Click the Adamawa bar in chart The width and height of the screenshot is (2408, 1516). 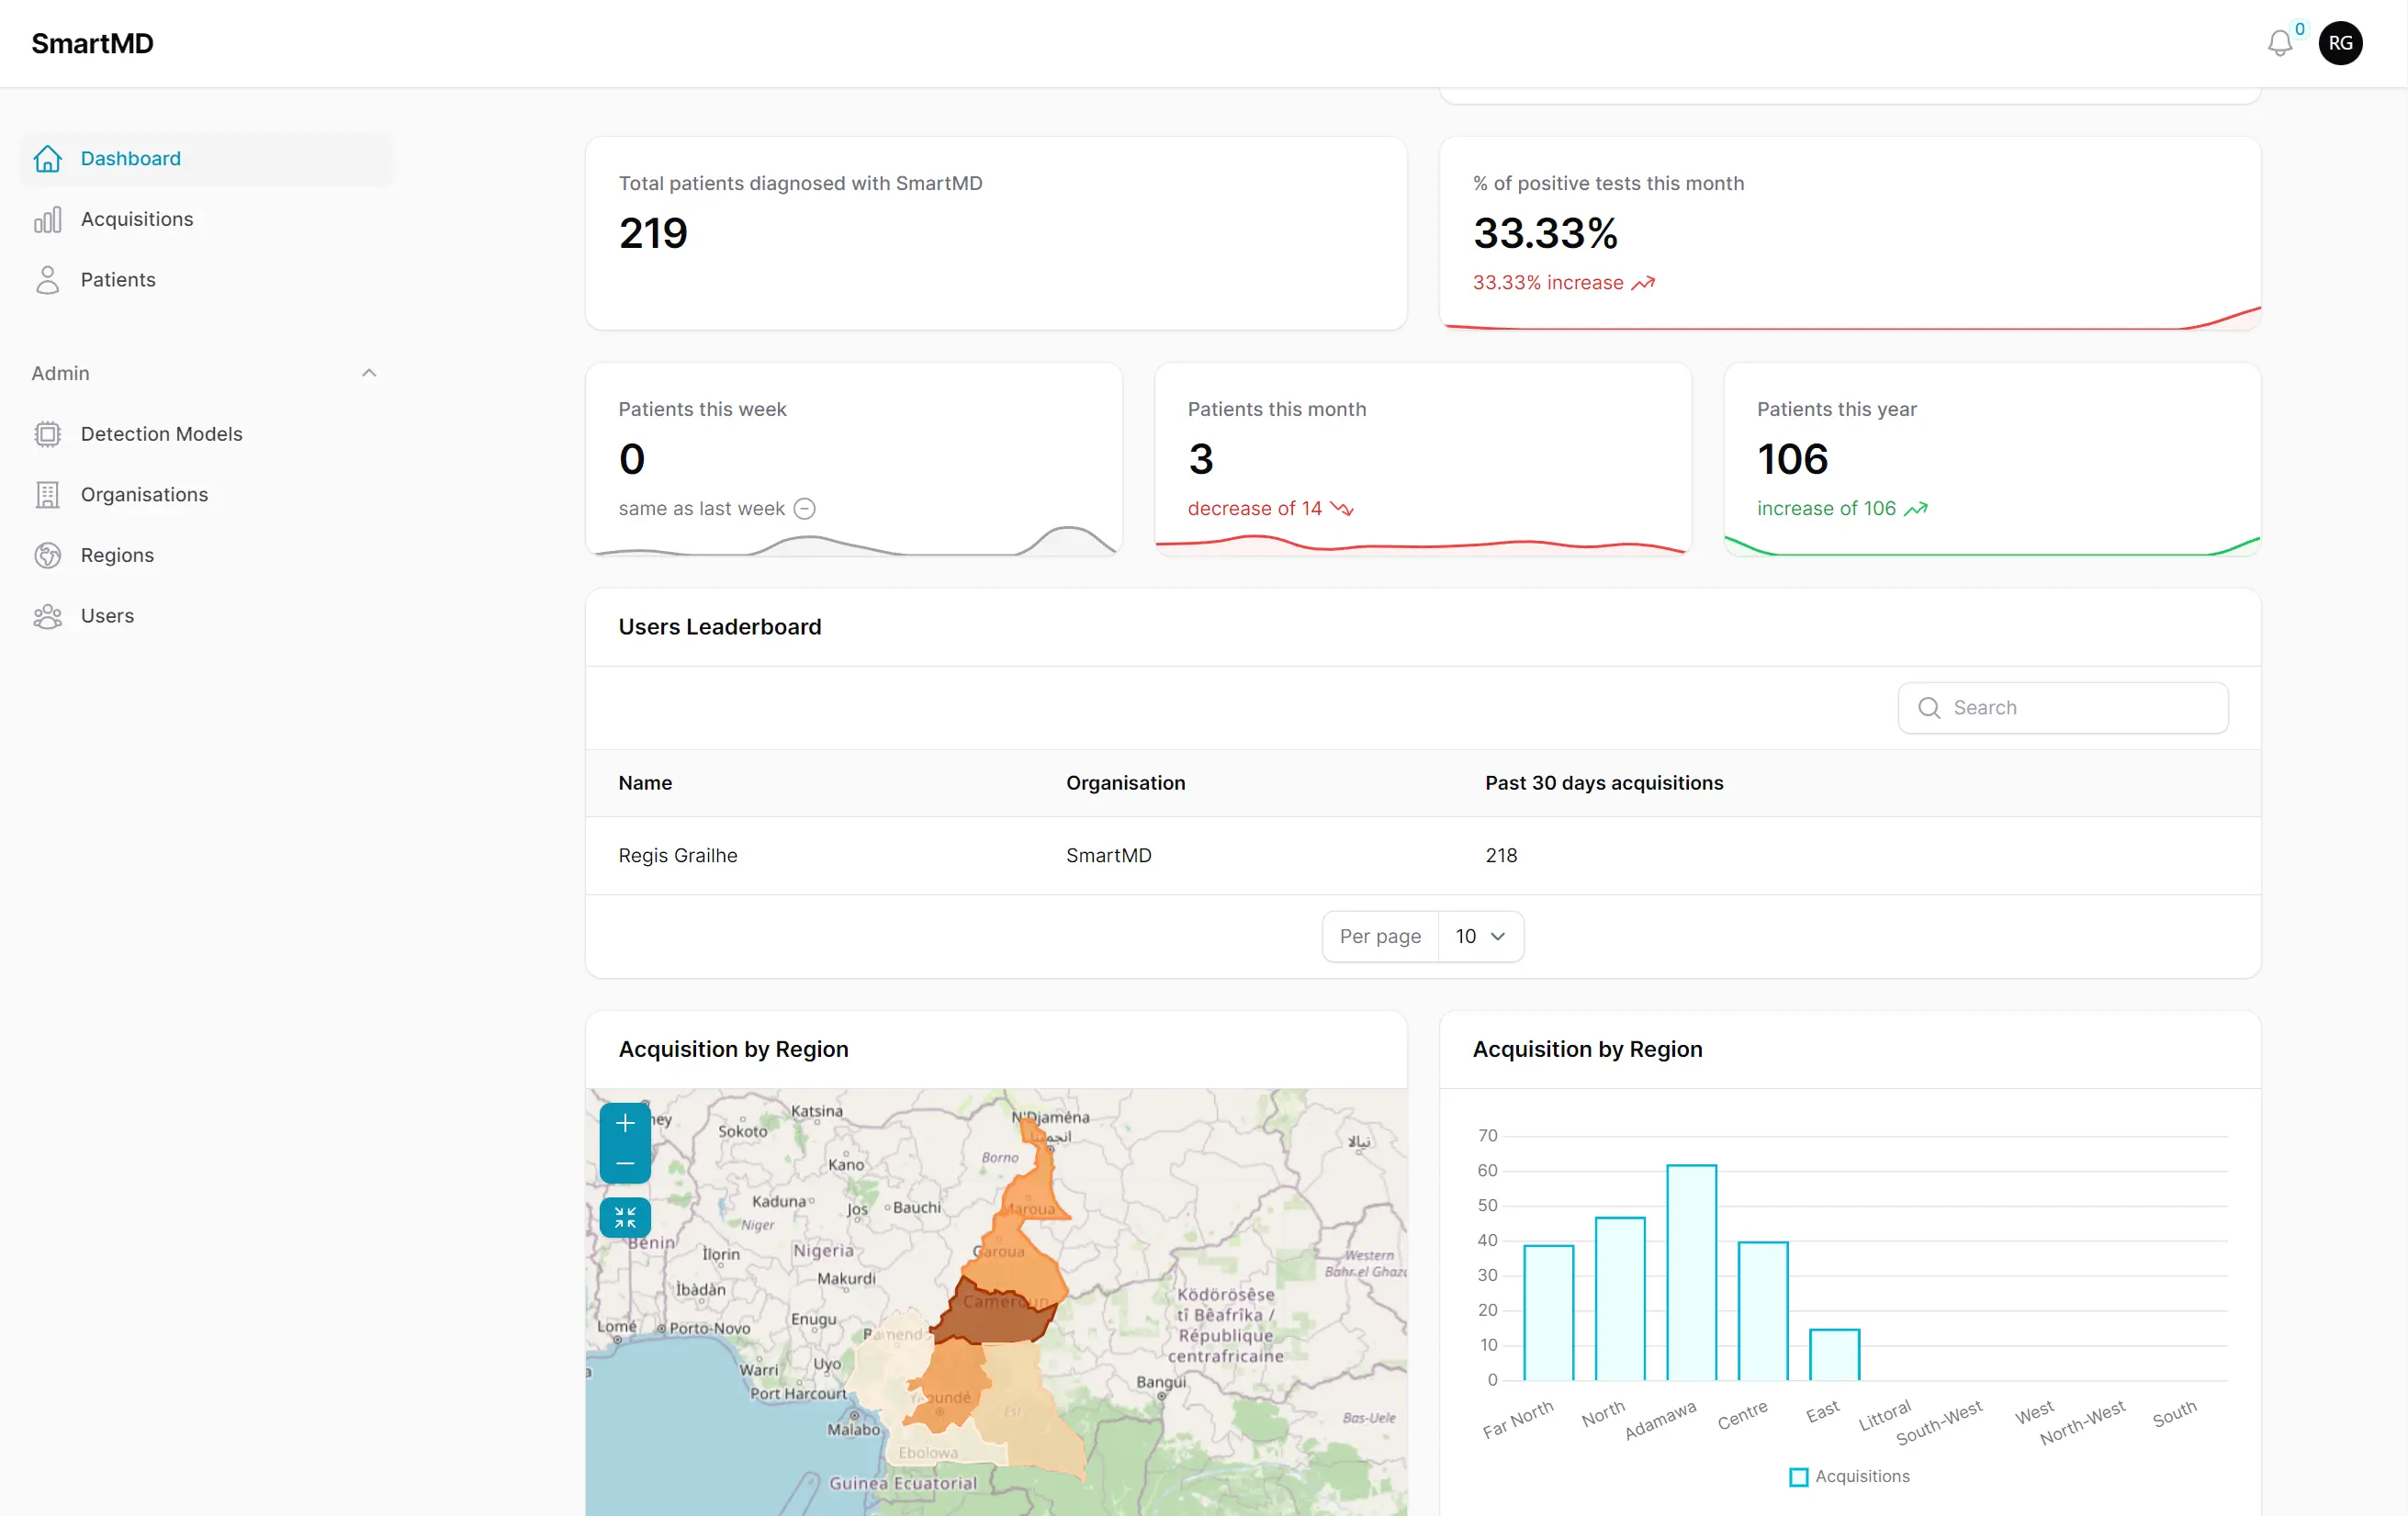click(1691, 1273)
